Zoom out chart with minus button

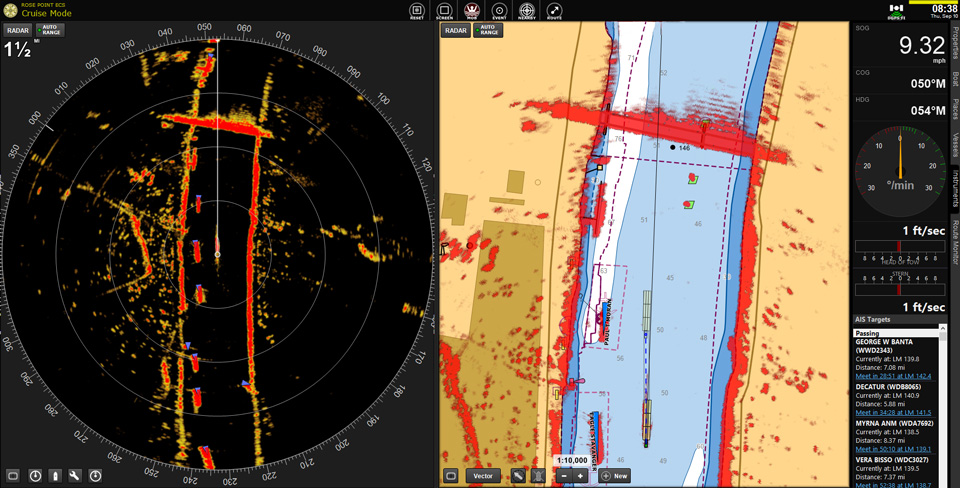click(x=564, y=476)
